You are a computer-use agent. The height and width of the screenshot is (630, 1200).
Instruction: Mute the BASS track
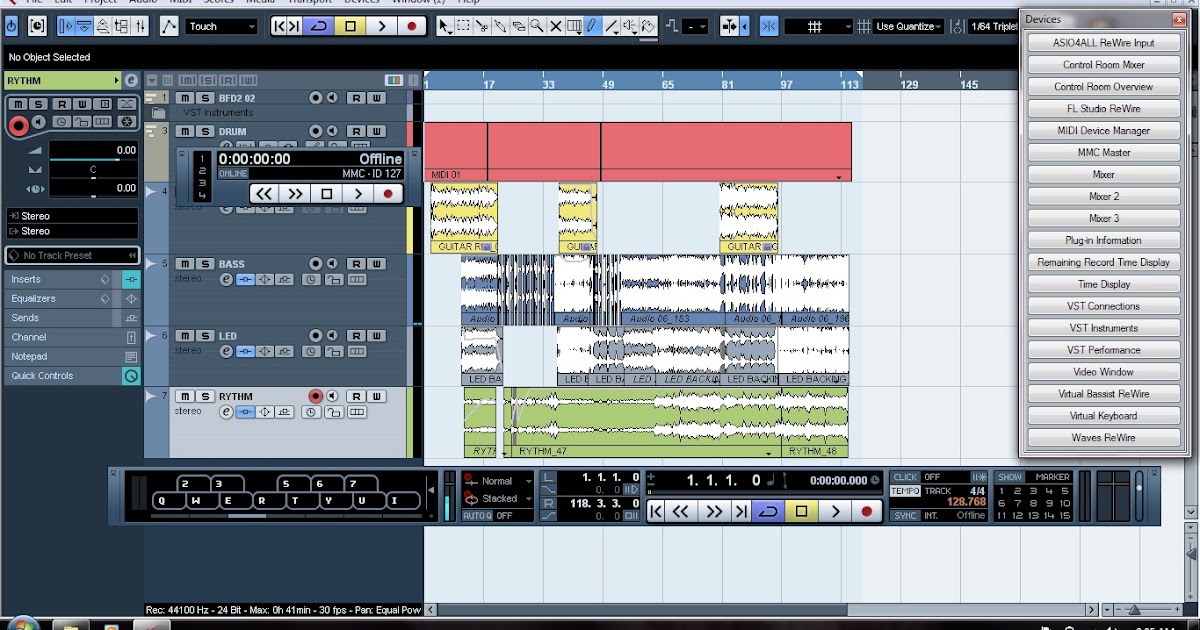(184, 264)
